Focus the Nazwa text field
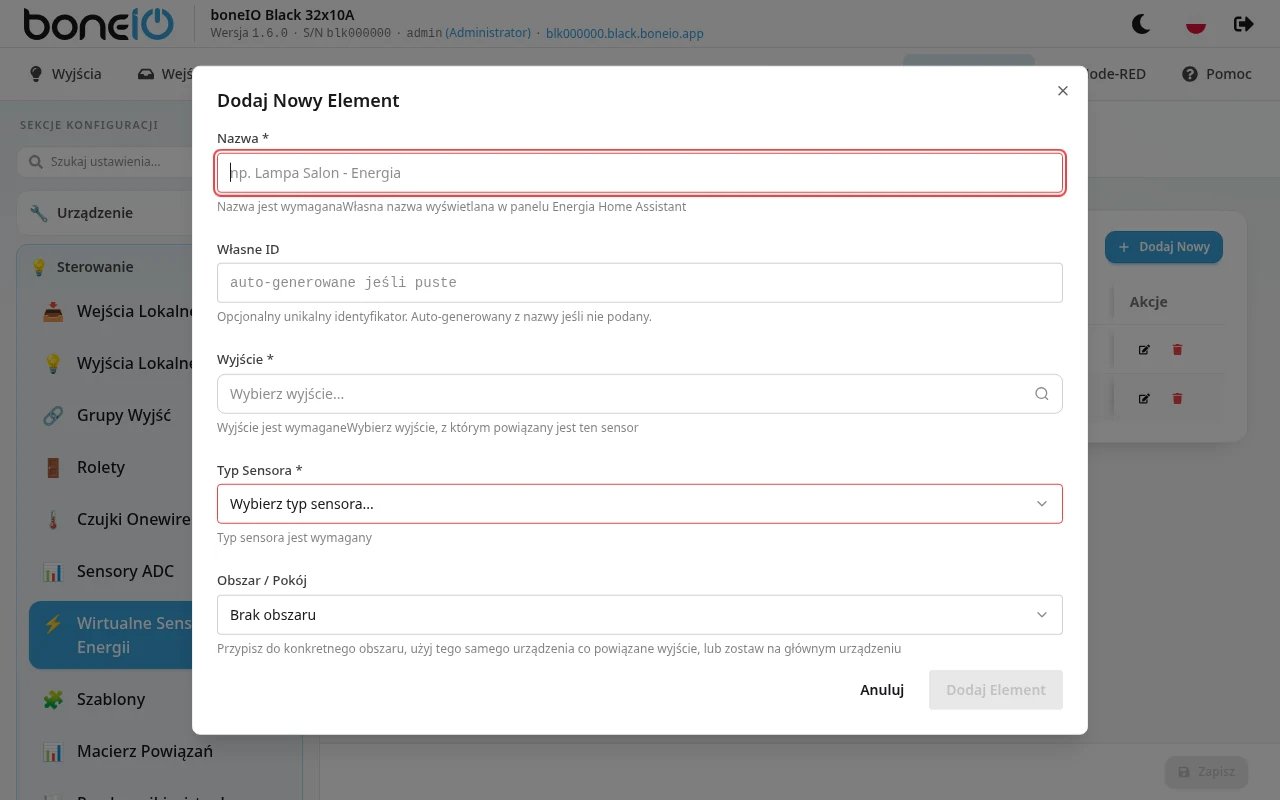Image resolution: width=1280 pixels, height=800 pixels. [x=640, y=173]
